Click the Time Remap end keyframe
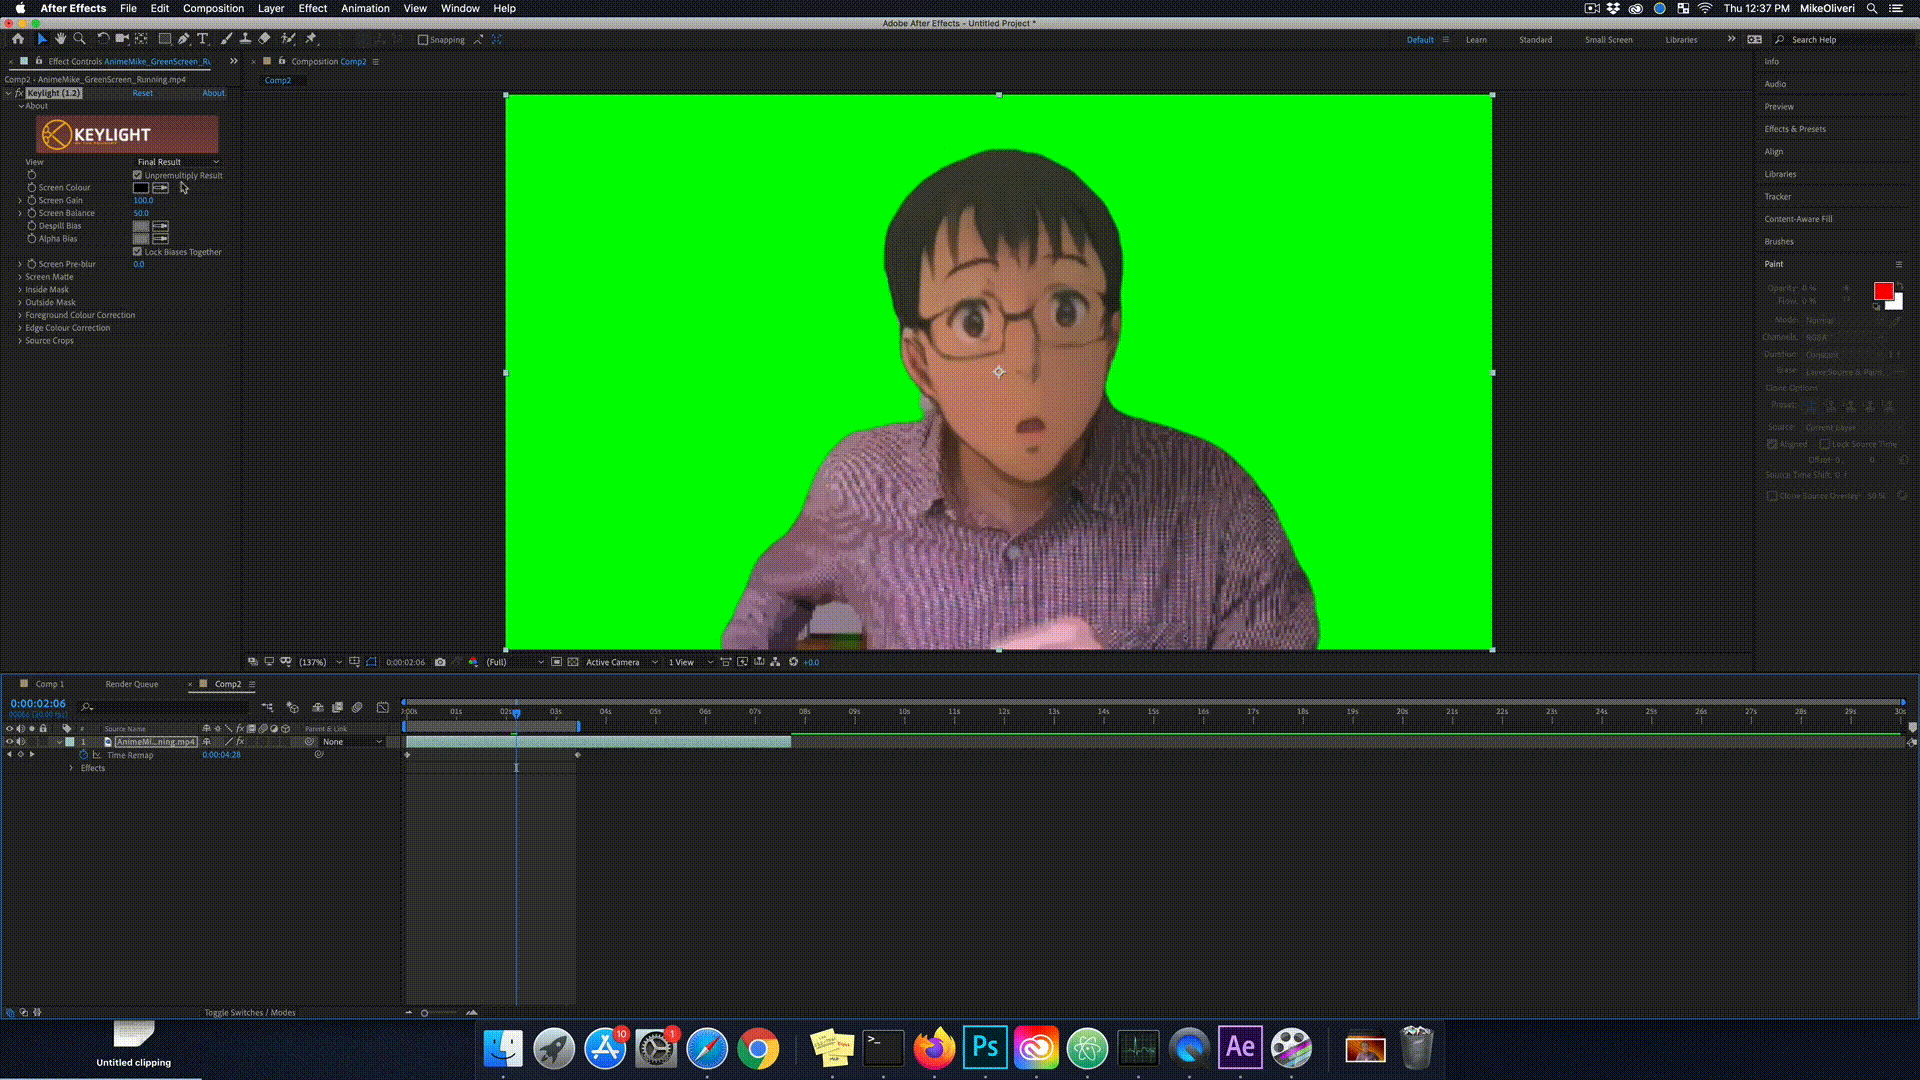 [578, 755]
